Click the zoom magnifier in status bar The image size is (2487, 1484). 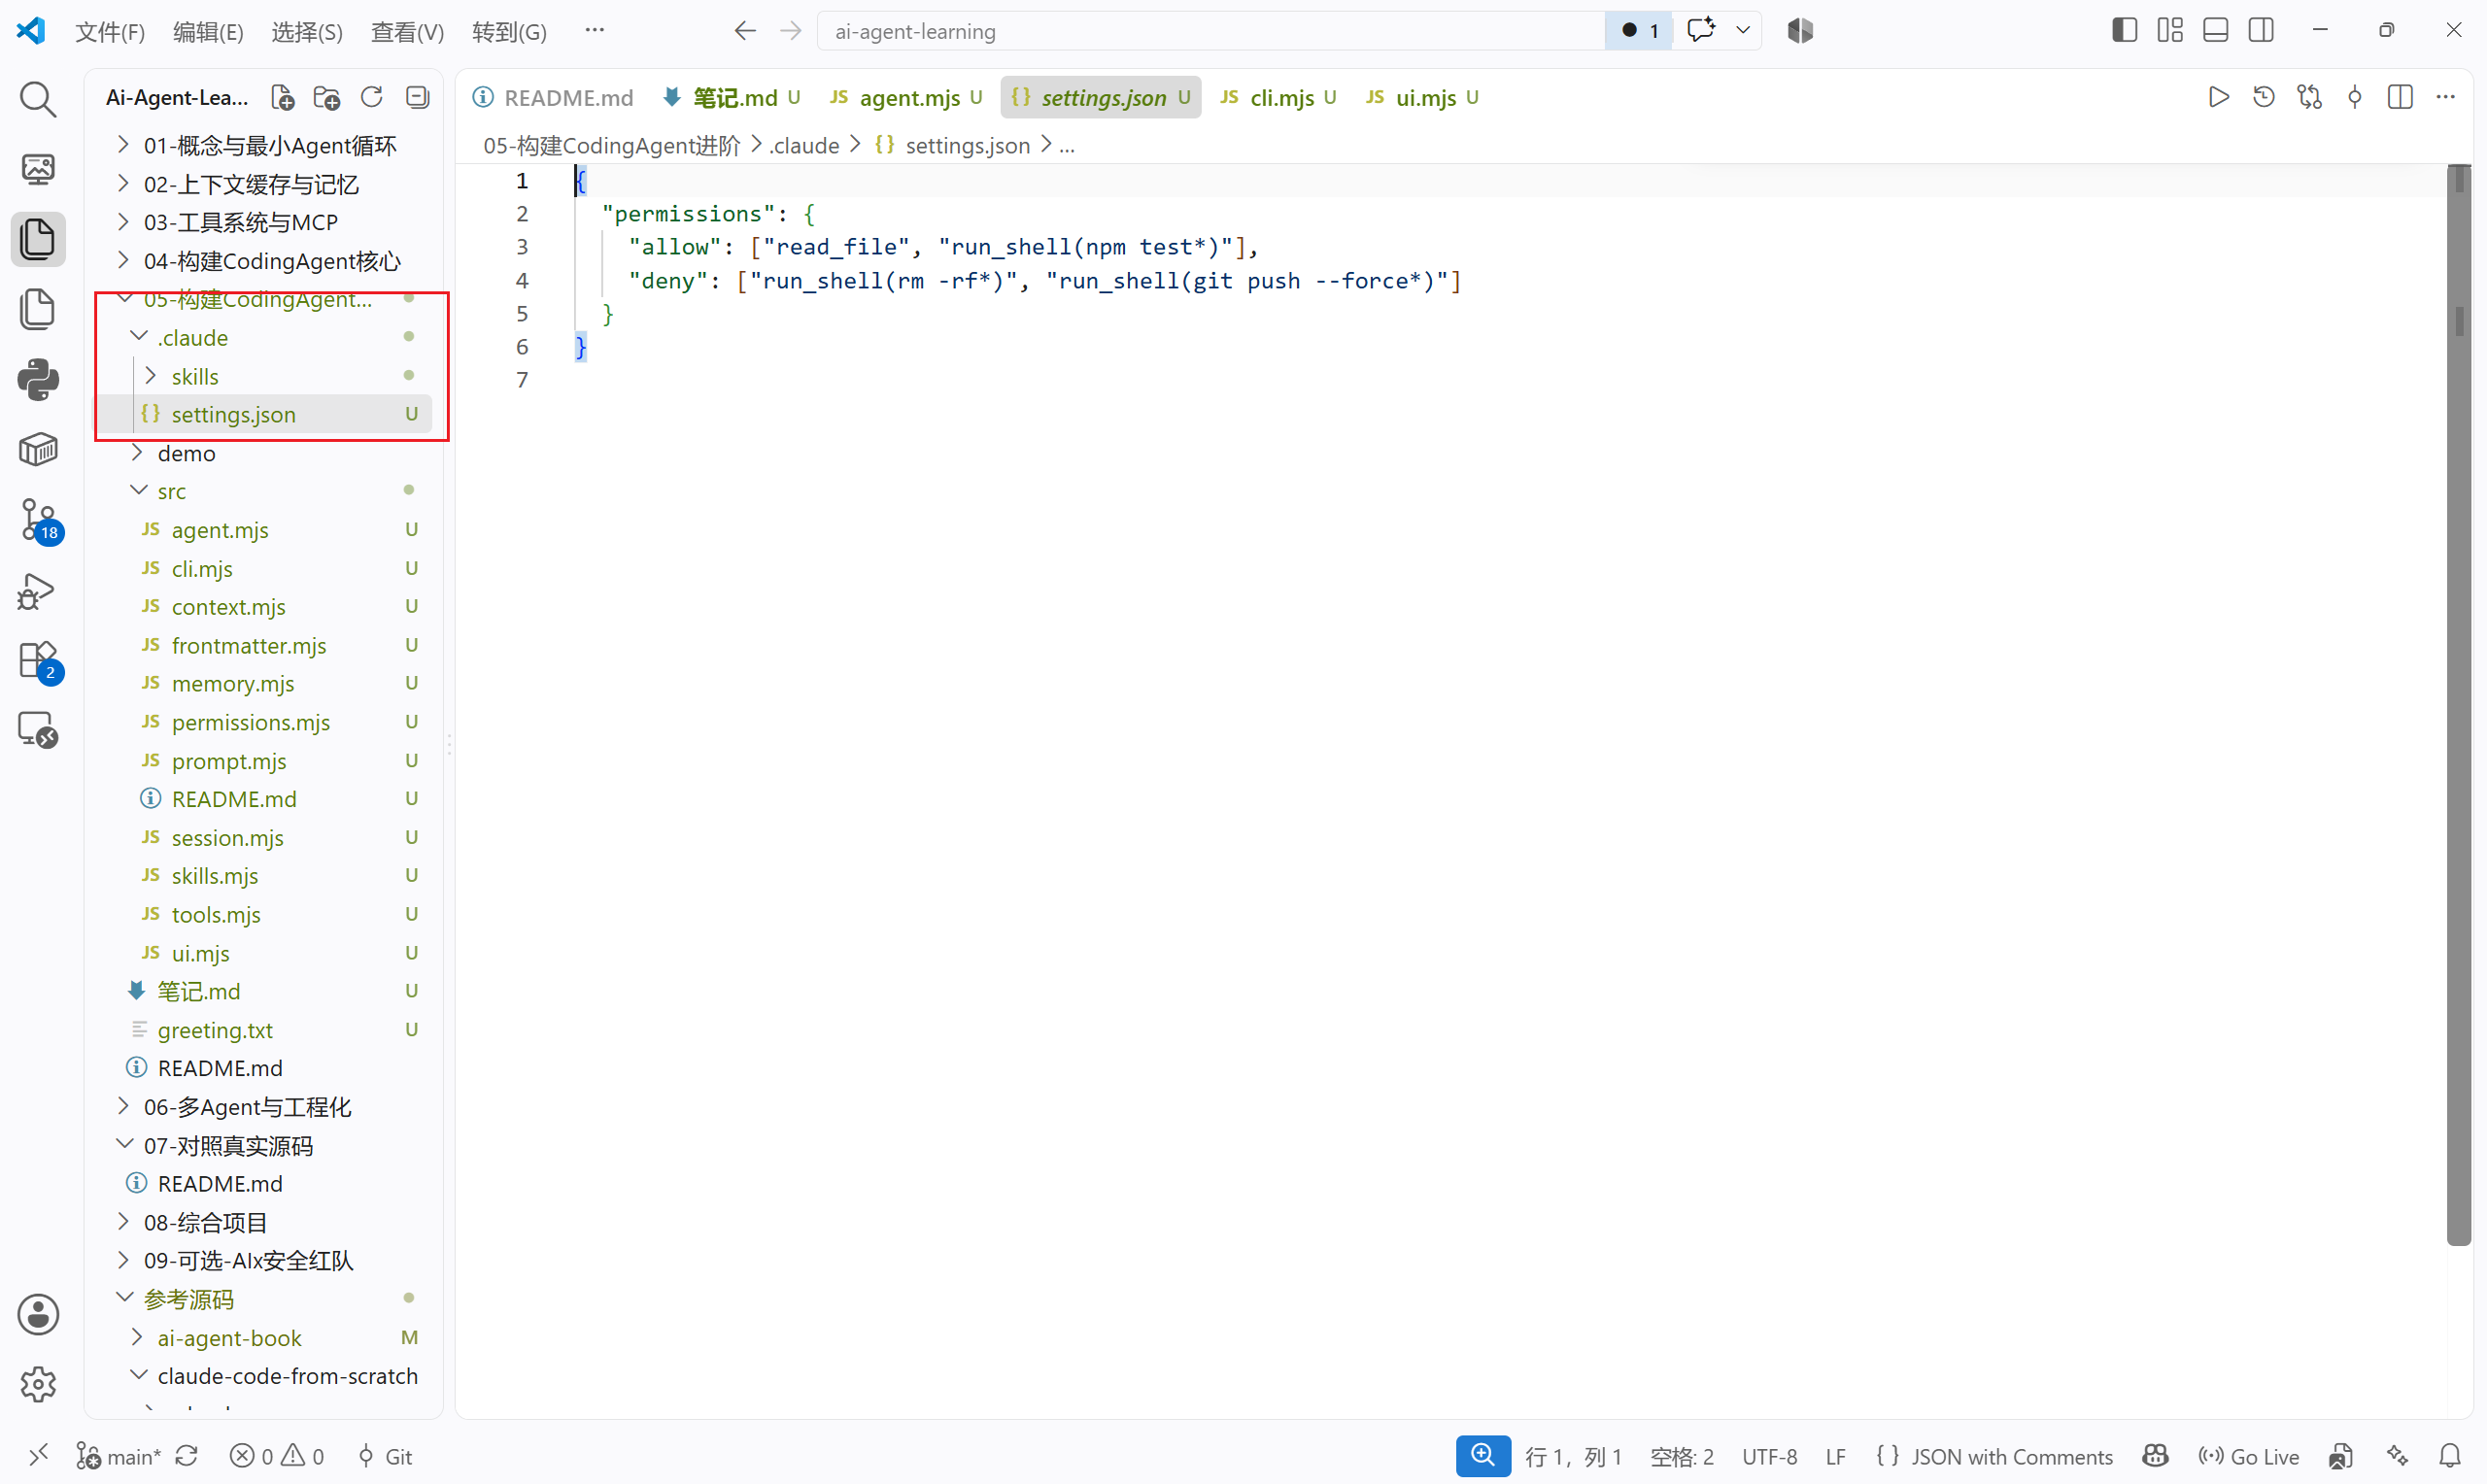tap(1483, 1456)
